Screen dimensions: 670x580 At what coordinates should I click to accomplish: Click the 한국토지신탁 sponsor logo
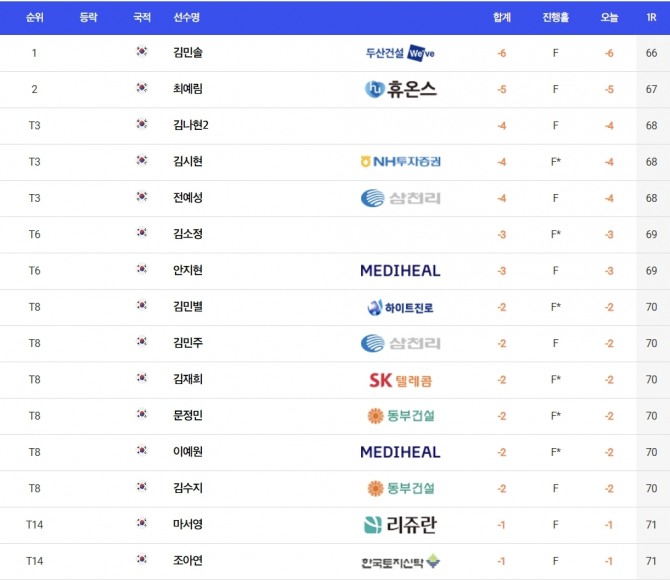point(400,561)
